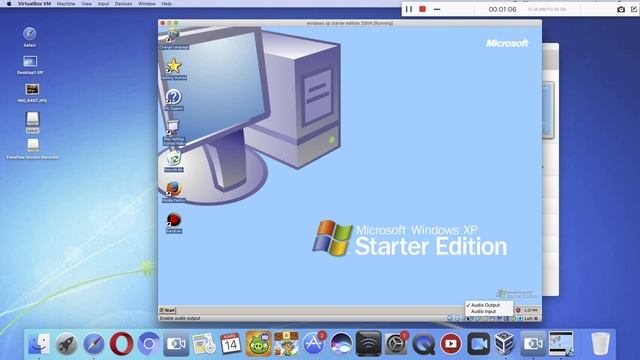Click the VM window title text
The height and width of the screenshot is (360, 640).
coord(350,23)
